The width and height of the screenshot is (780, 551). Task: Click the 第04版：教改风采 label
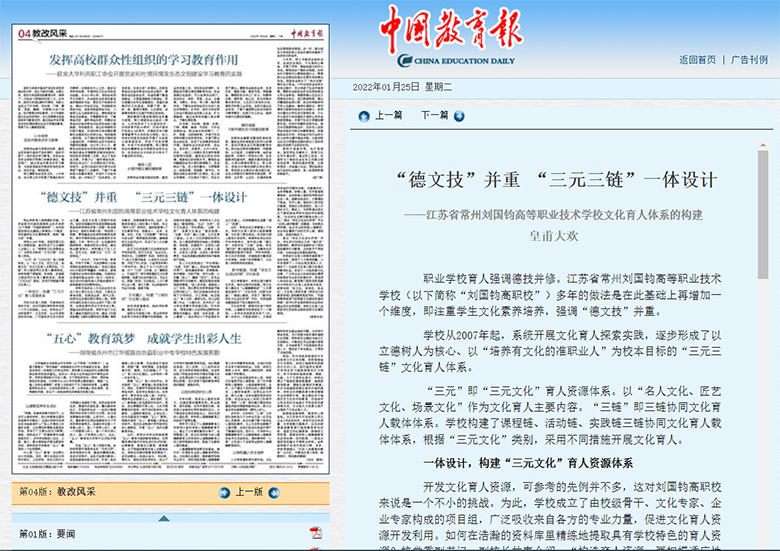pyautogui.click(x=57, y=492)
